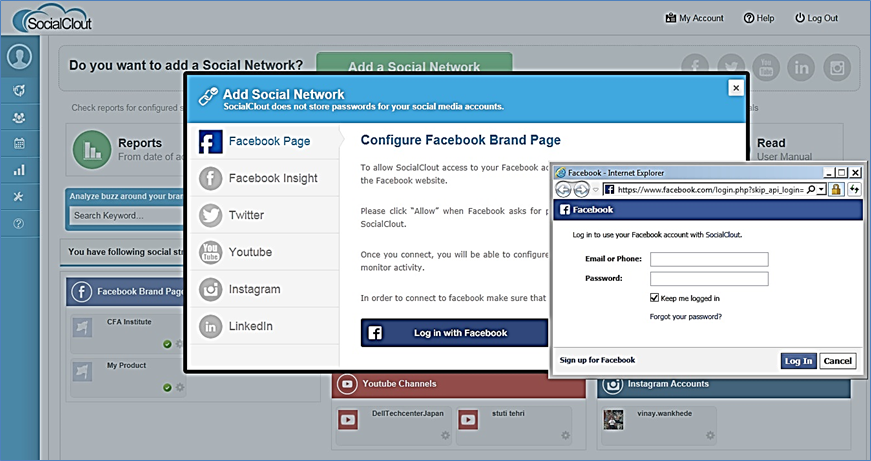Click the top-right Facebook circle icon
Screen dimensions: 871x461
pos(695,67)
